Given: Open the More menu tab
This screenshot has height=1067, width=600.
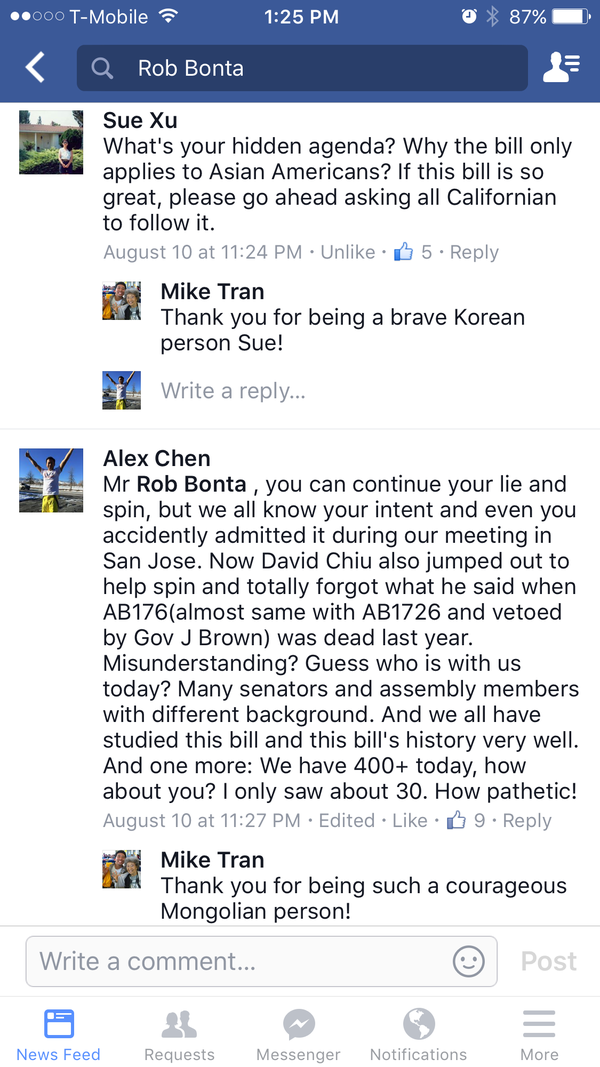Looking at the screenshot, I should [x=539, y=1035].
